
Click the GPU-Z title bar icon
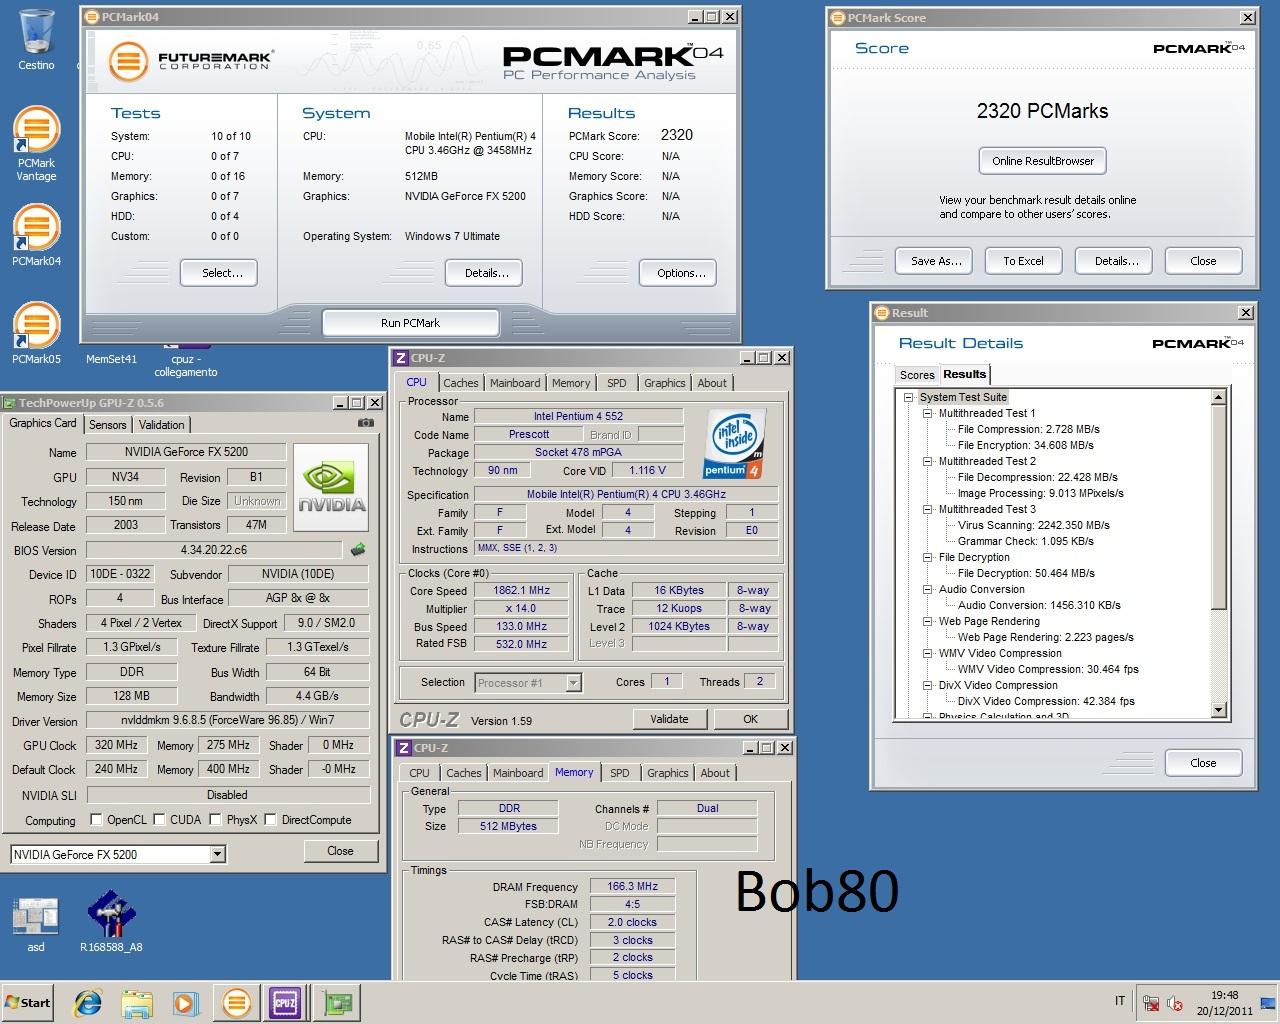[10, 403]
